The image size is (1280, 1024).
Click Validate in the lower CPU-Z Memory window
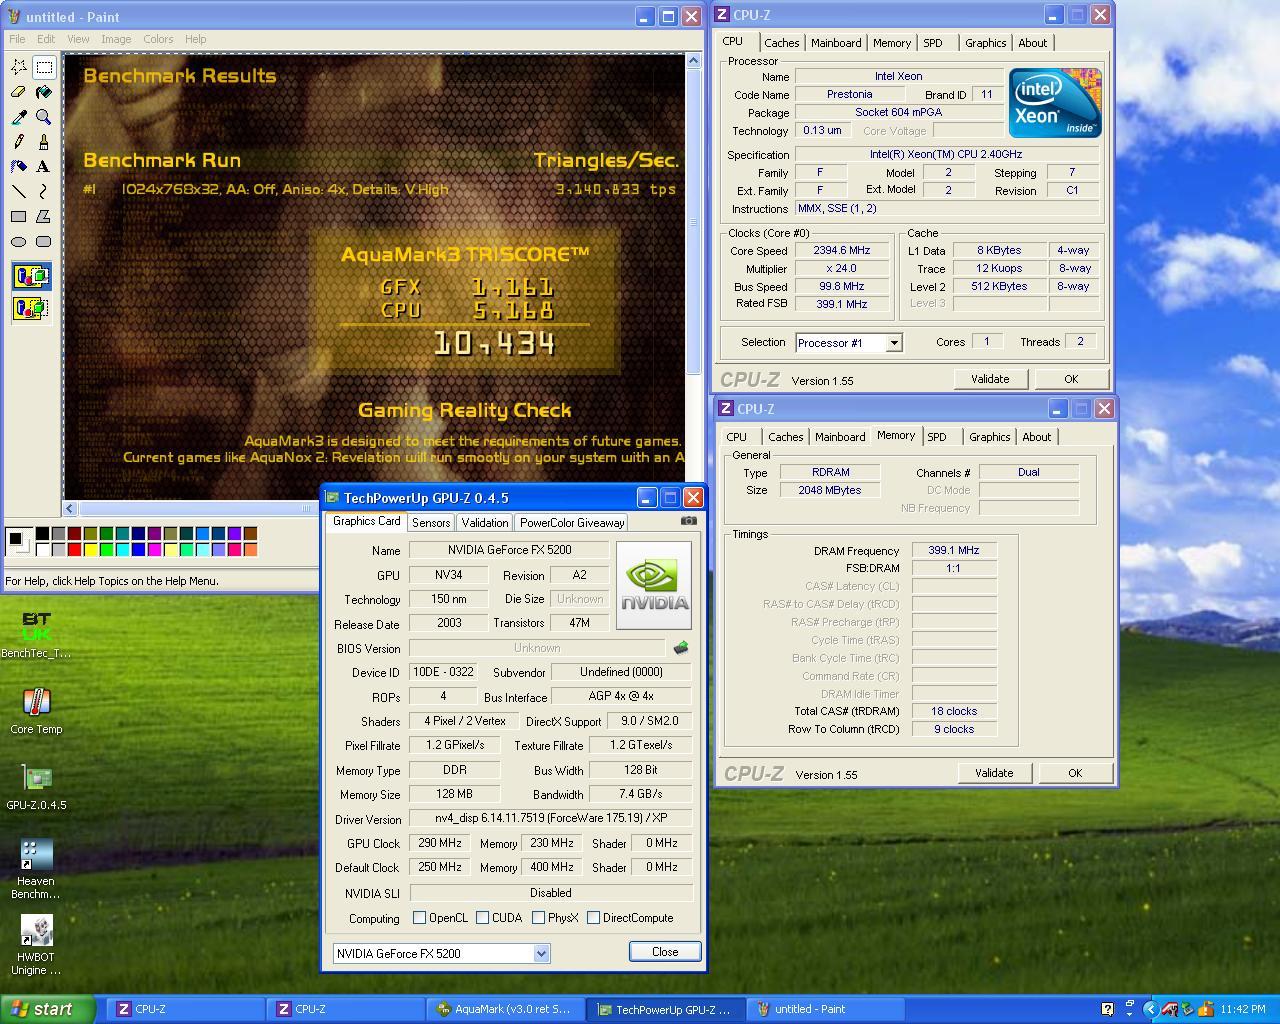[994, 773]
